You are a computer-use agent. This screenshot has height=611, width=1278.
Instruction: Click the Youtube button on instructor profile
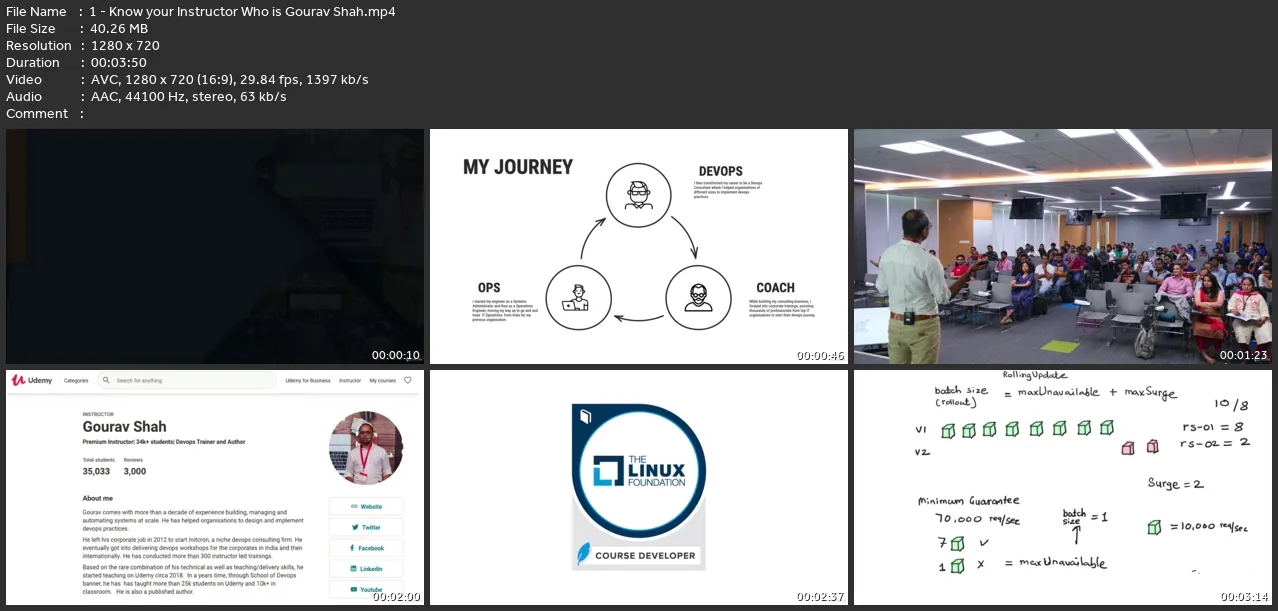click(366, 589)
